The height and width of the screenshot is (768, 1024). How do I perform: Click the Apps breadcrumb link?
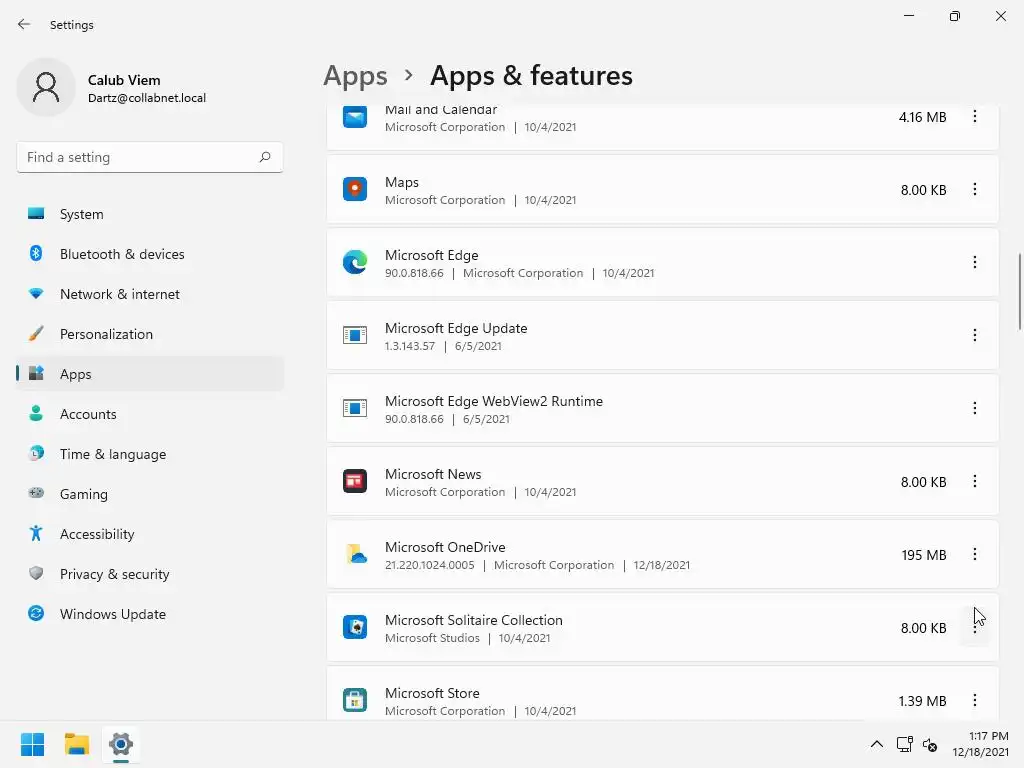(355, 76)
